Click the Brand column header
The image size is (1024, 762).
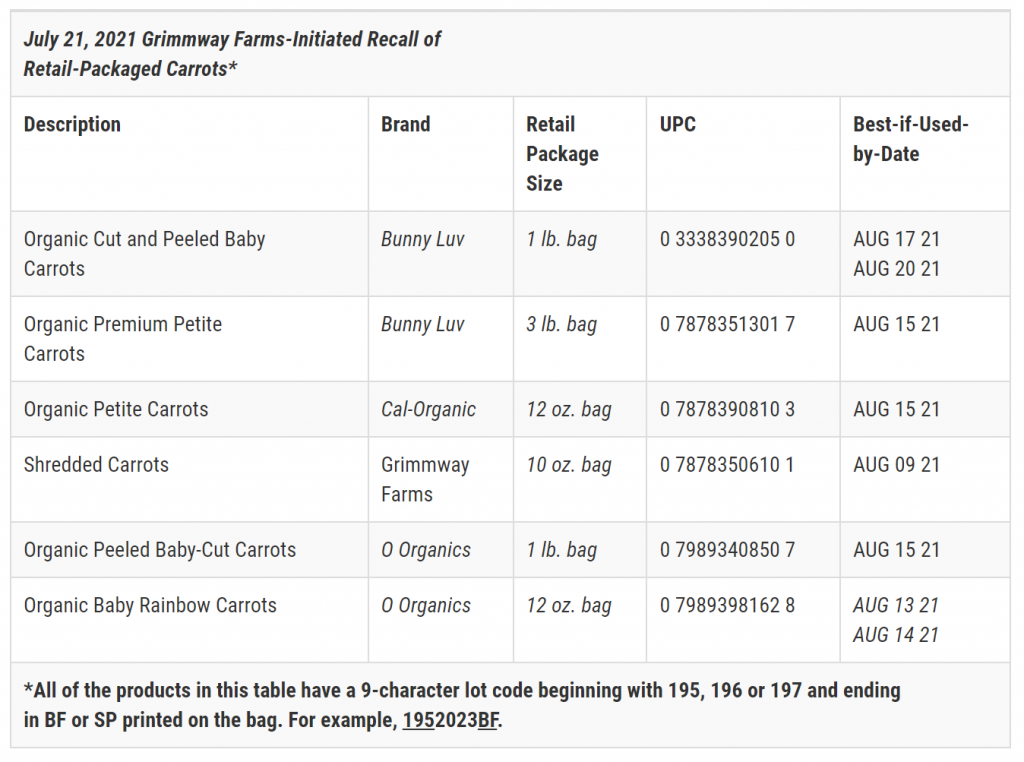tap(406, 124)
